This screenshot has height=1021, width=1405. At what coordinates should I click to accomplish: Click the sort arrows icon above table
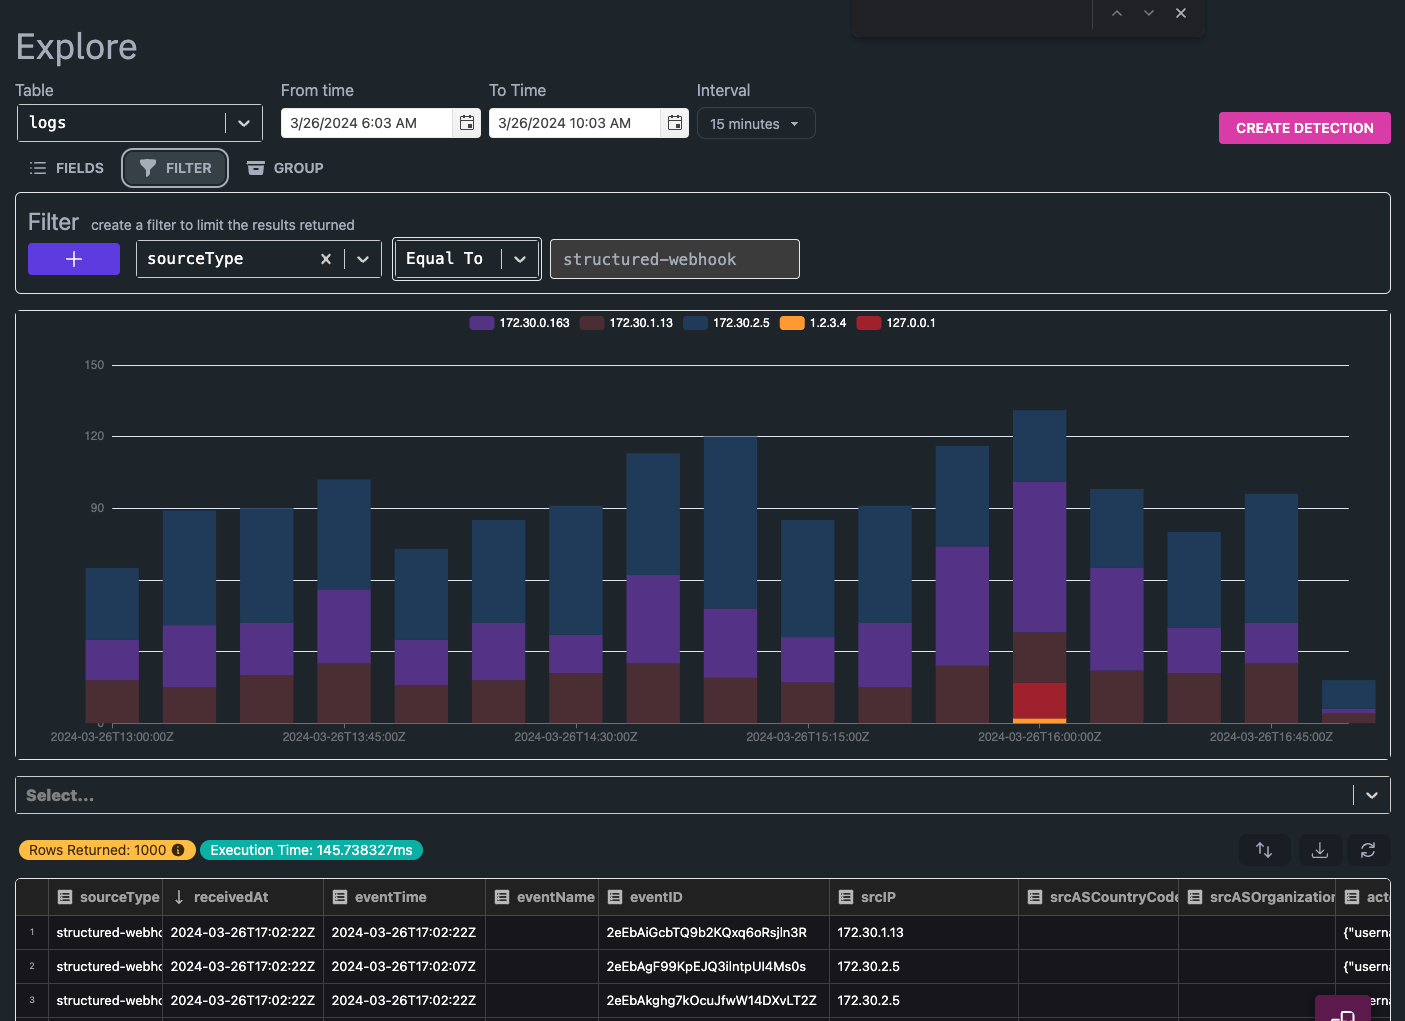[x=1264, y=850]
